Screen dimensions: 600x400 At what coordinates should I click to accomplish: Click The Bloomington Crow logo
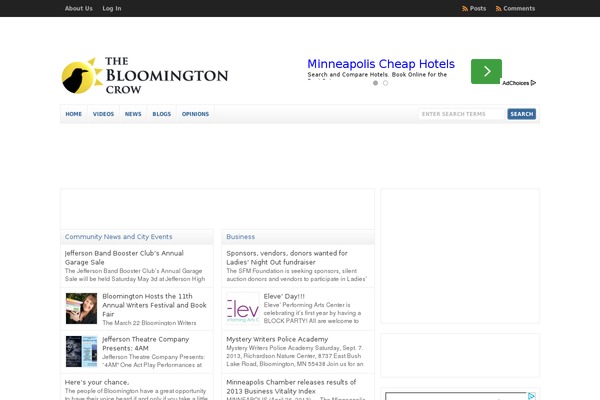(145, 75)
